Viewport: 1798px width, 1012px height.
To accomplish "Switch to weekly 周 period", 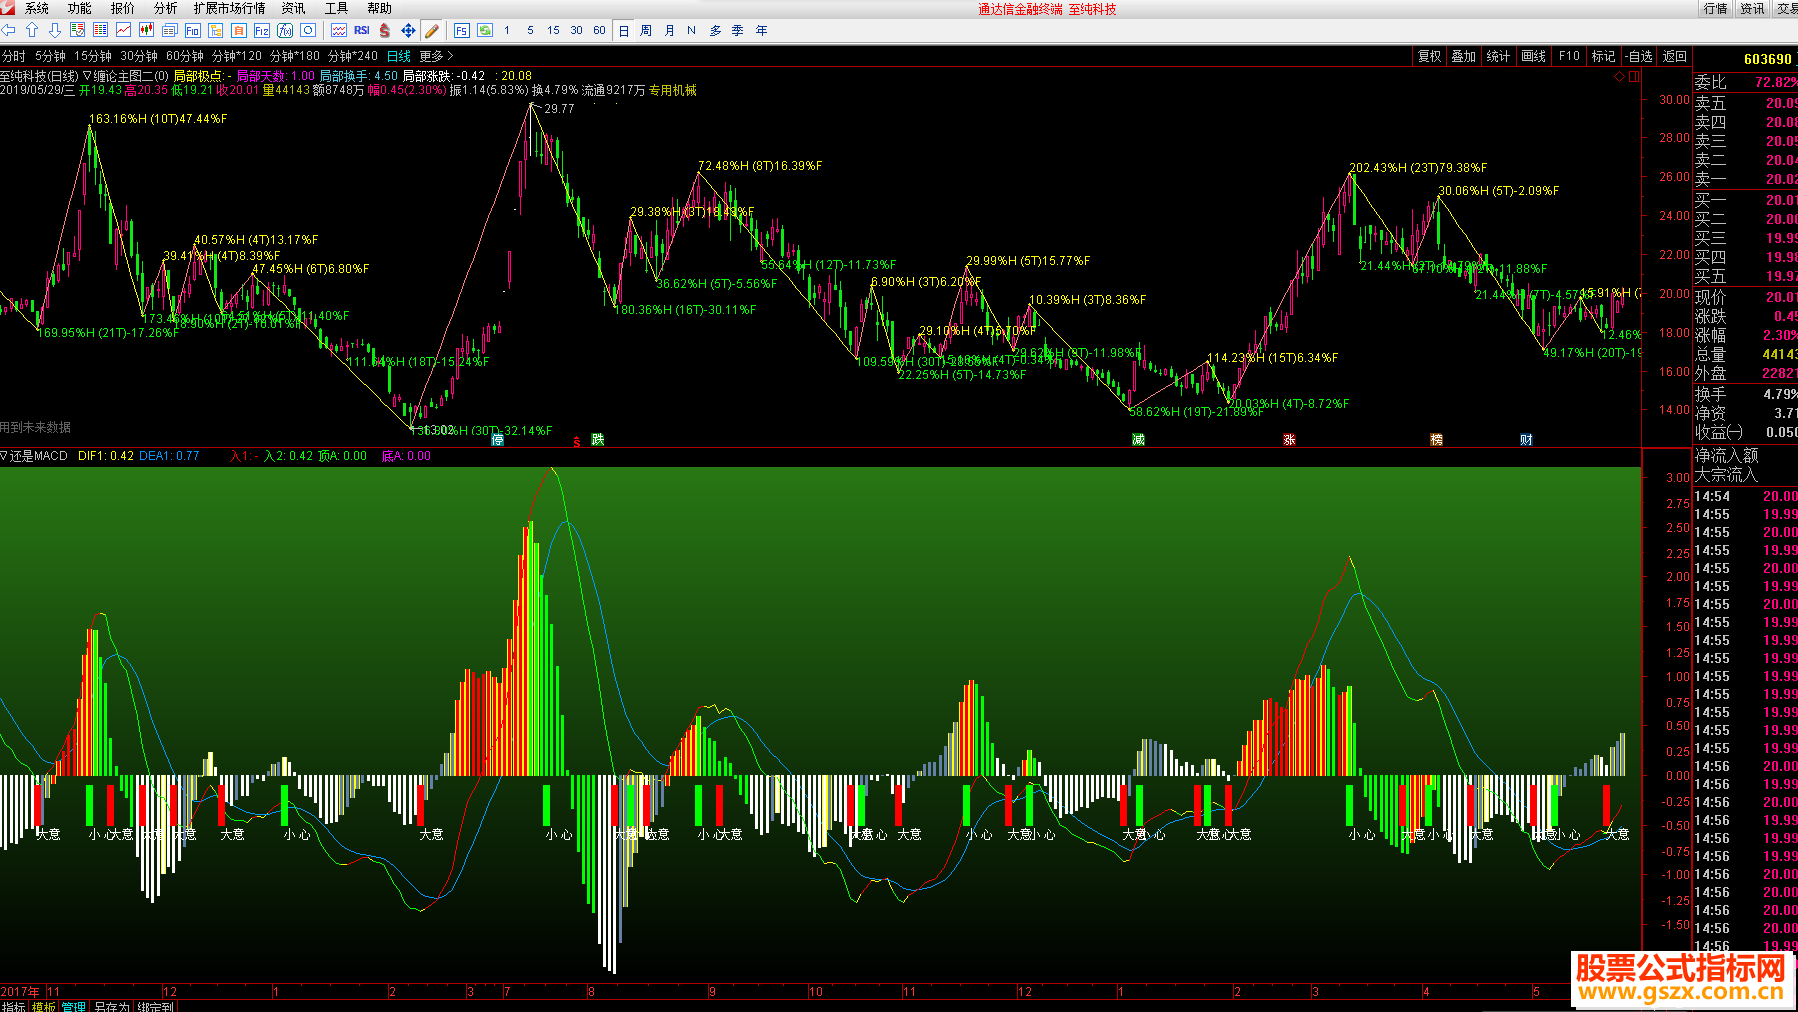I will click(x=646, y=30).
